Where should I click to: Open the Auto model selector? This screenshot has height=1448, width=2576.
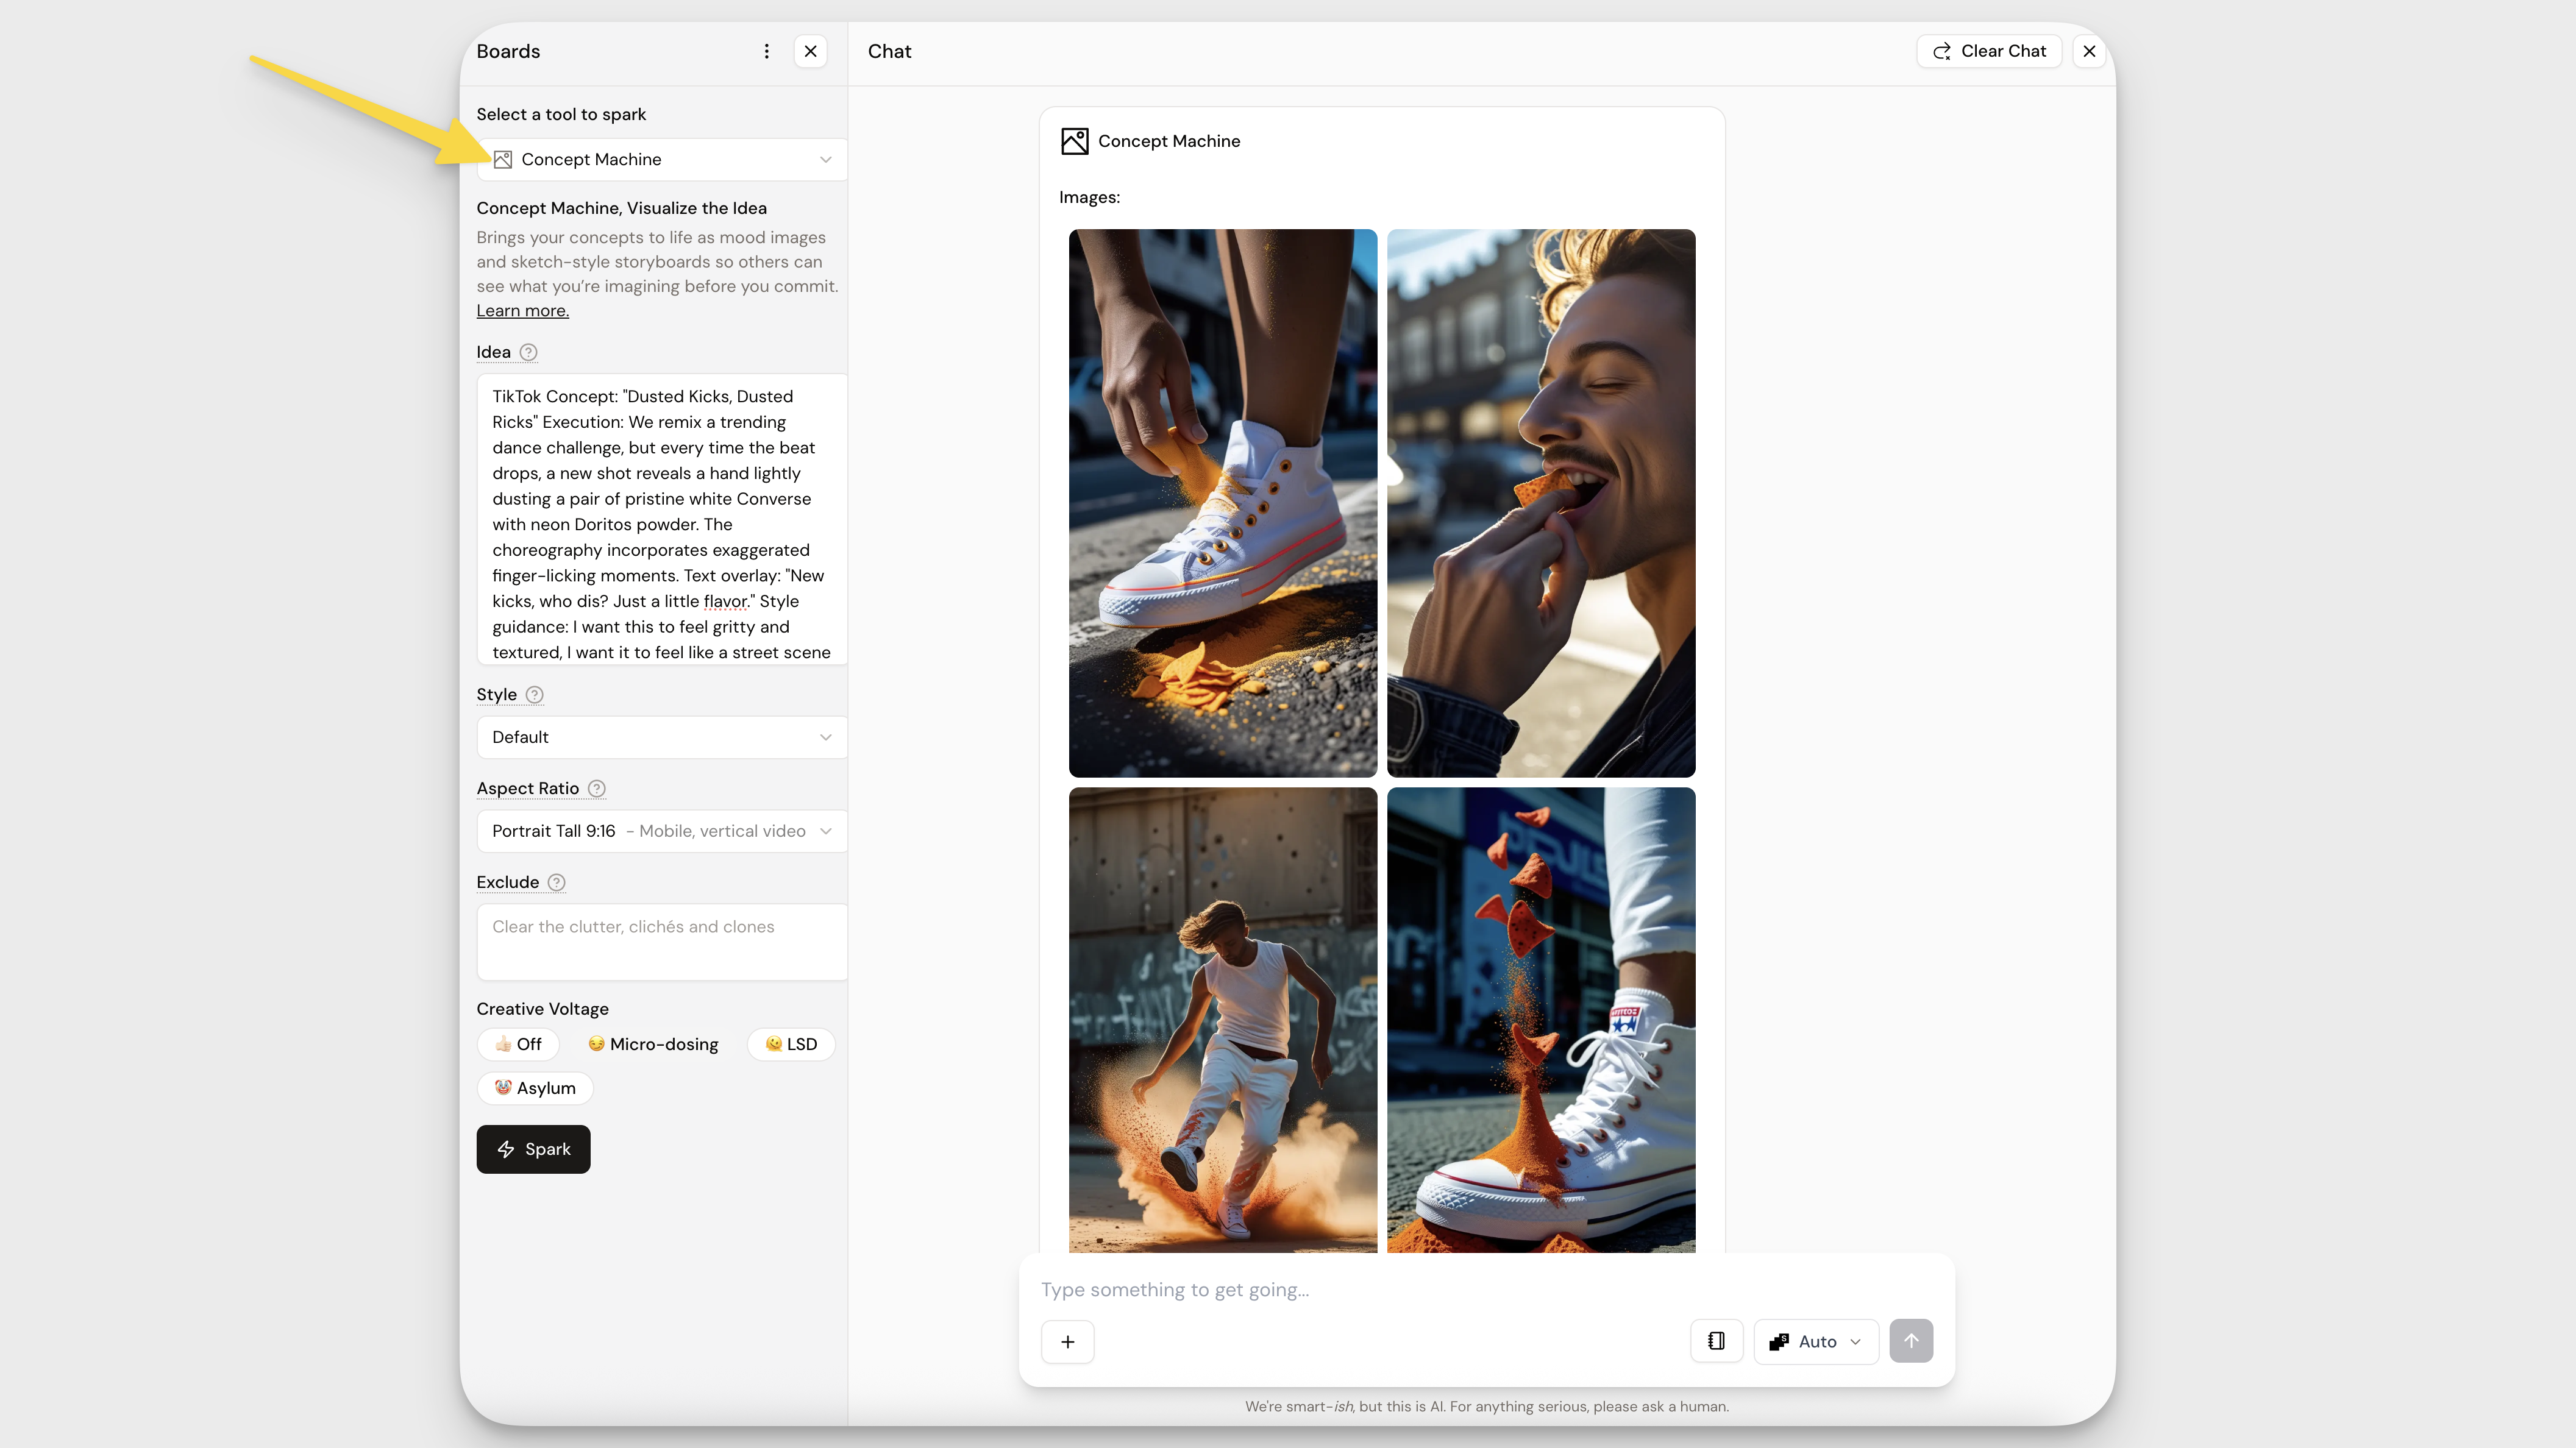(x=1815, y=1341)
